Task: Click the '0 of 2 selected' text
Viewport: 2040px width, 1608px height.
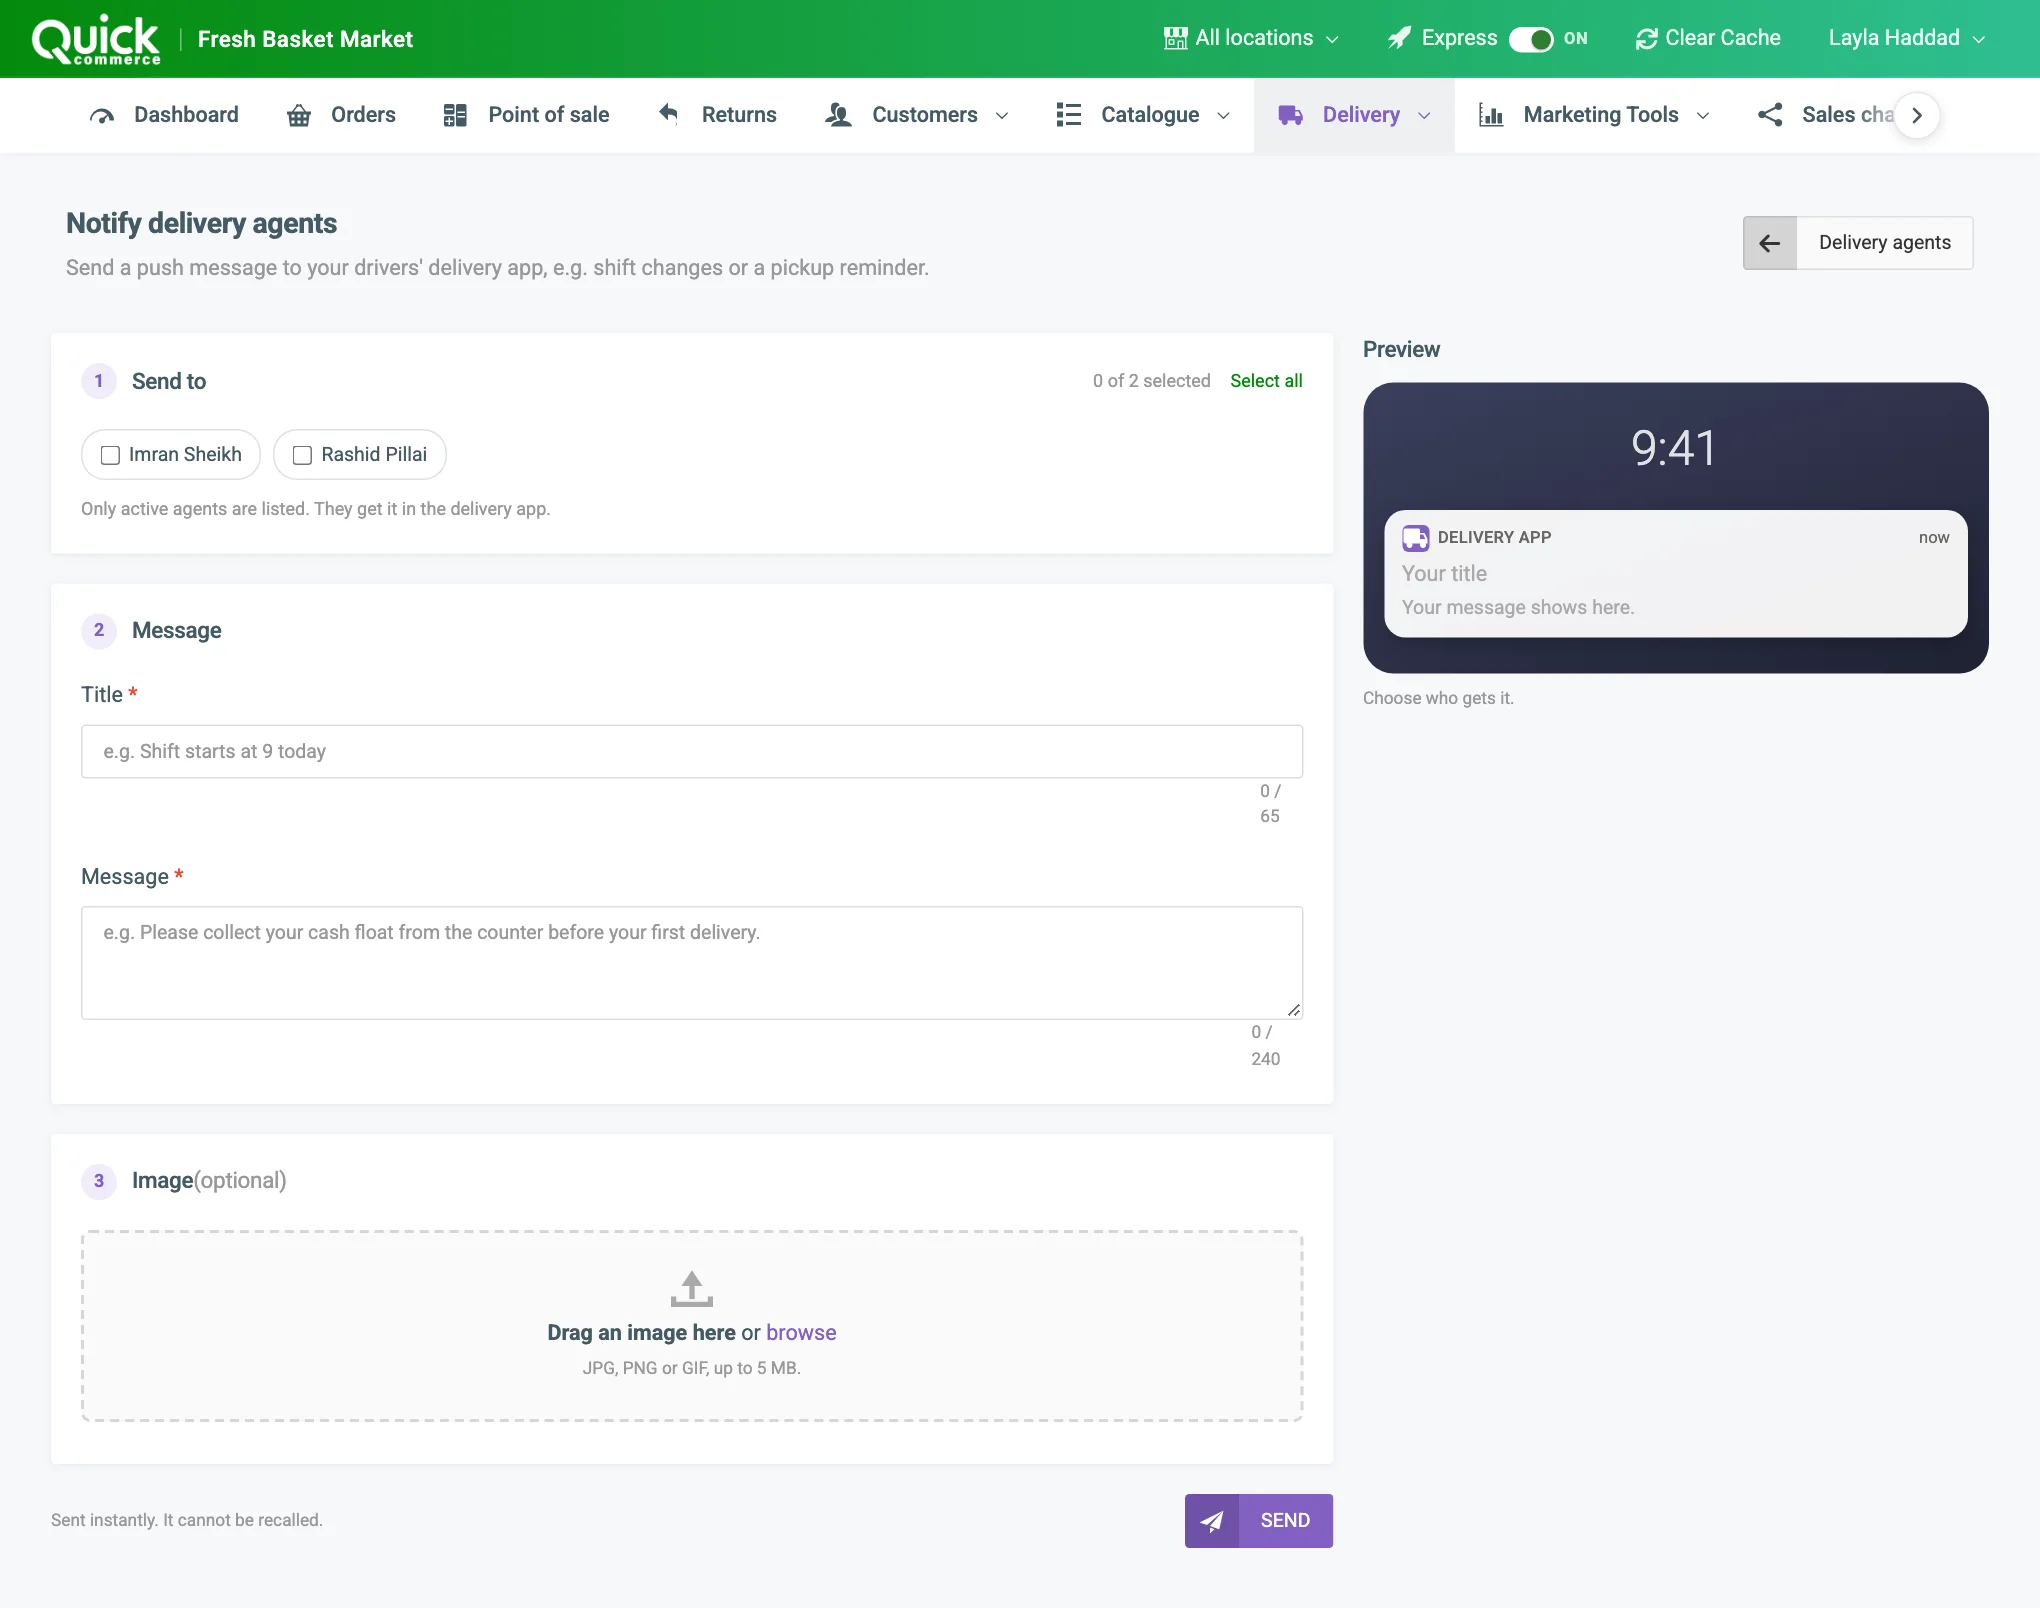Action: pyautogui.click(x=1151, y=381)
